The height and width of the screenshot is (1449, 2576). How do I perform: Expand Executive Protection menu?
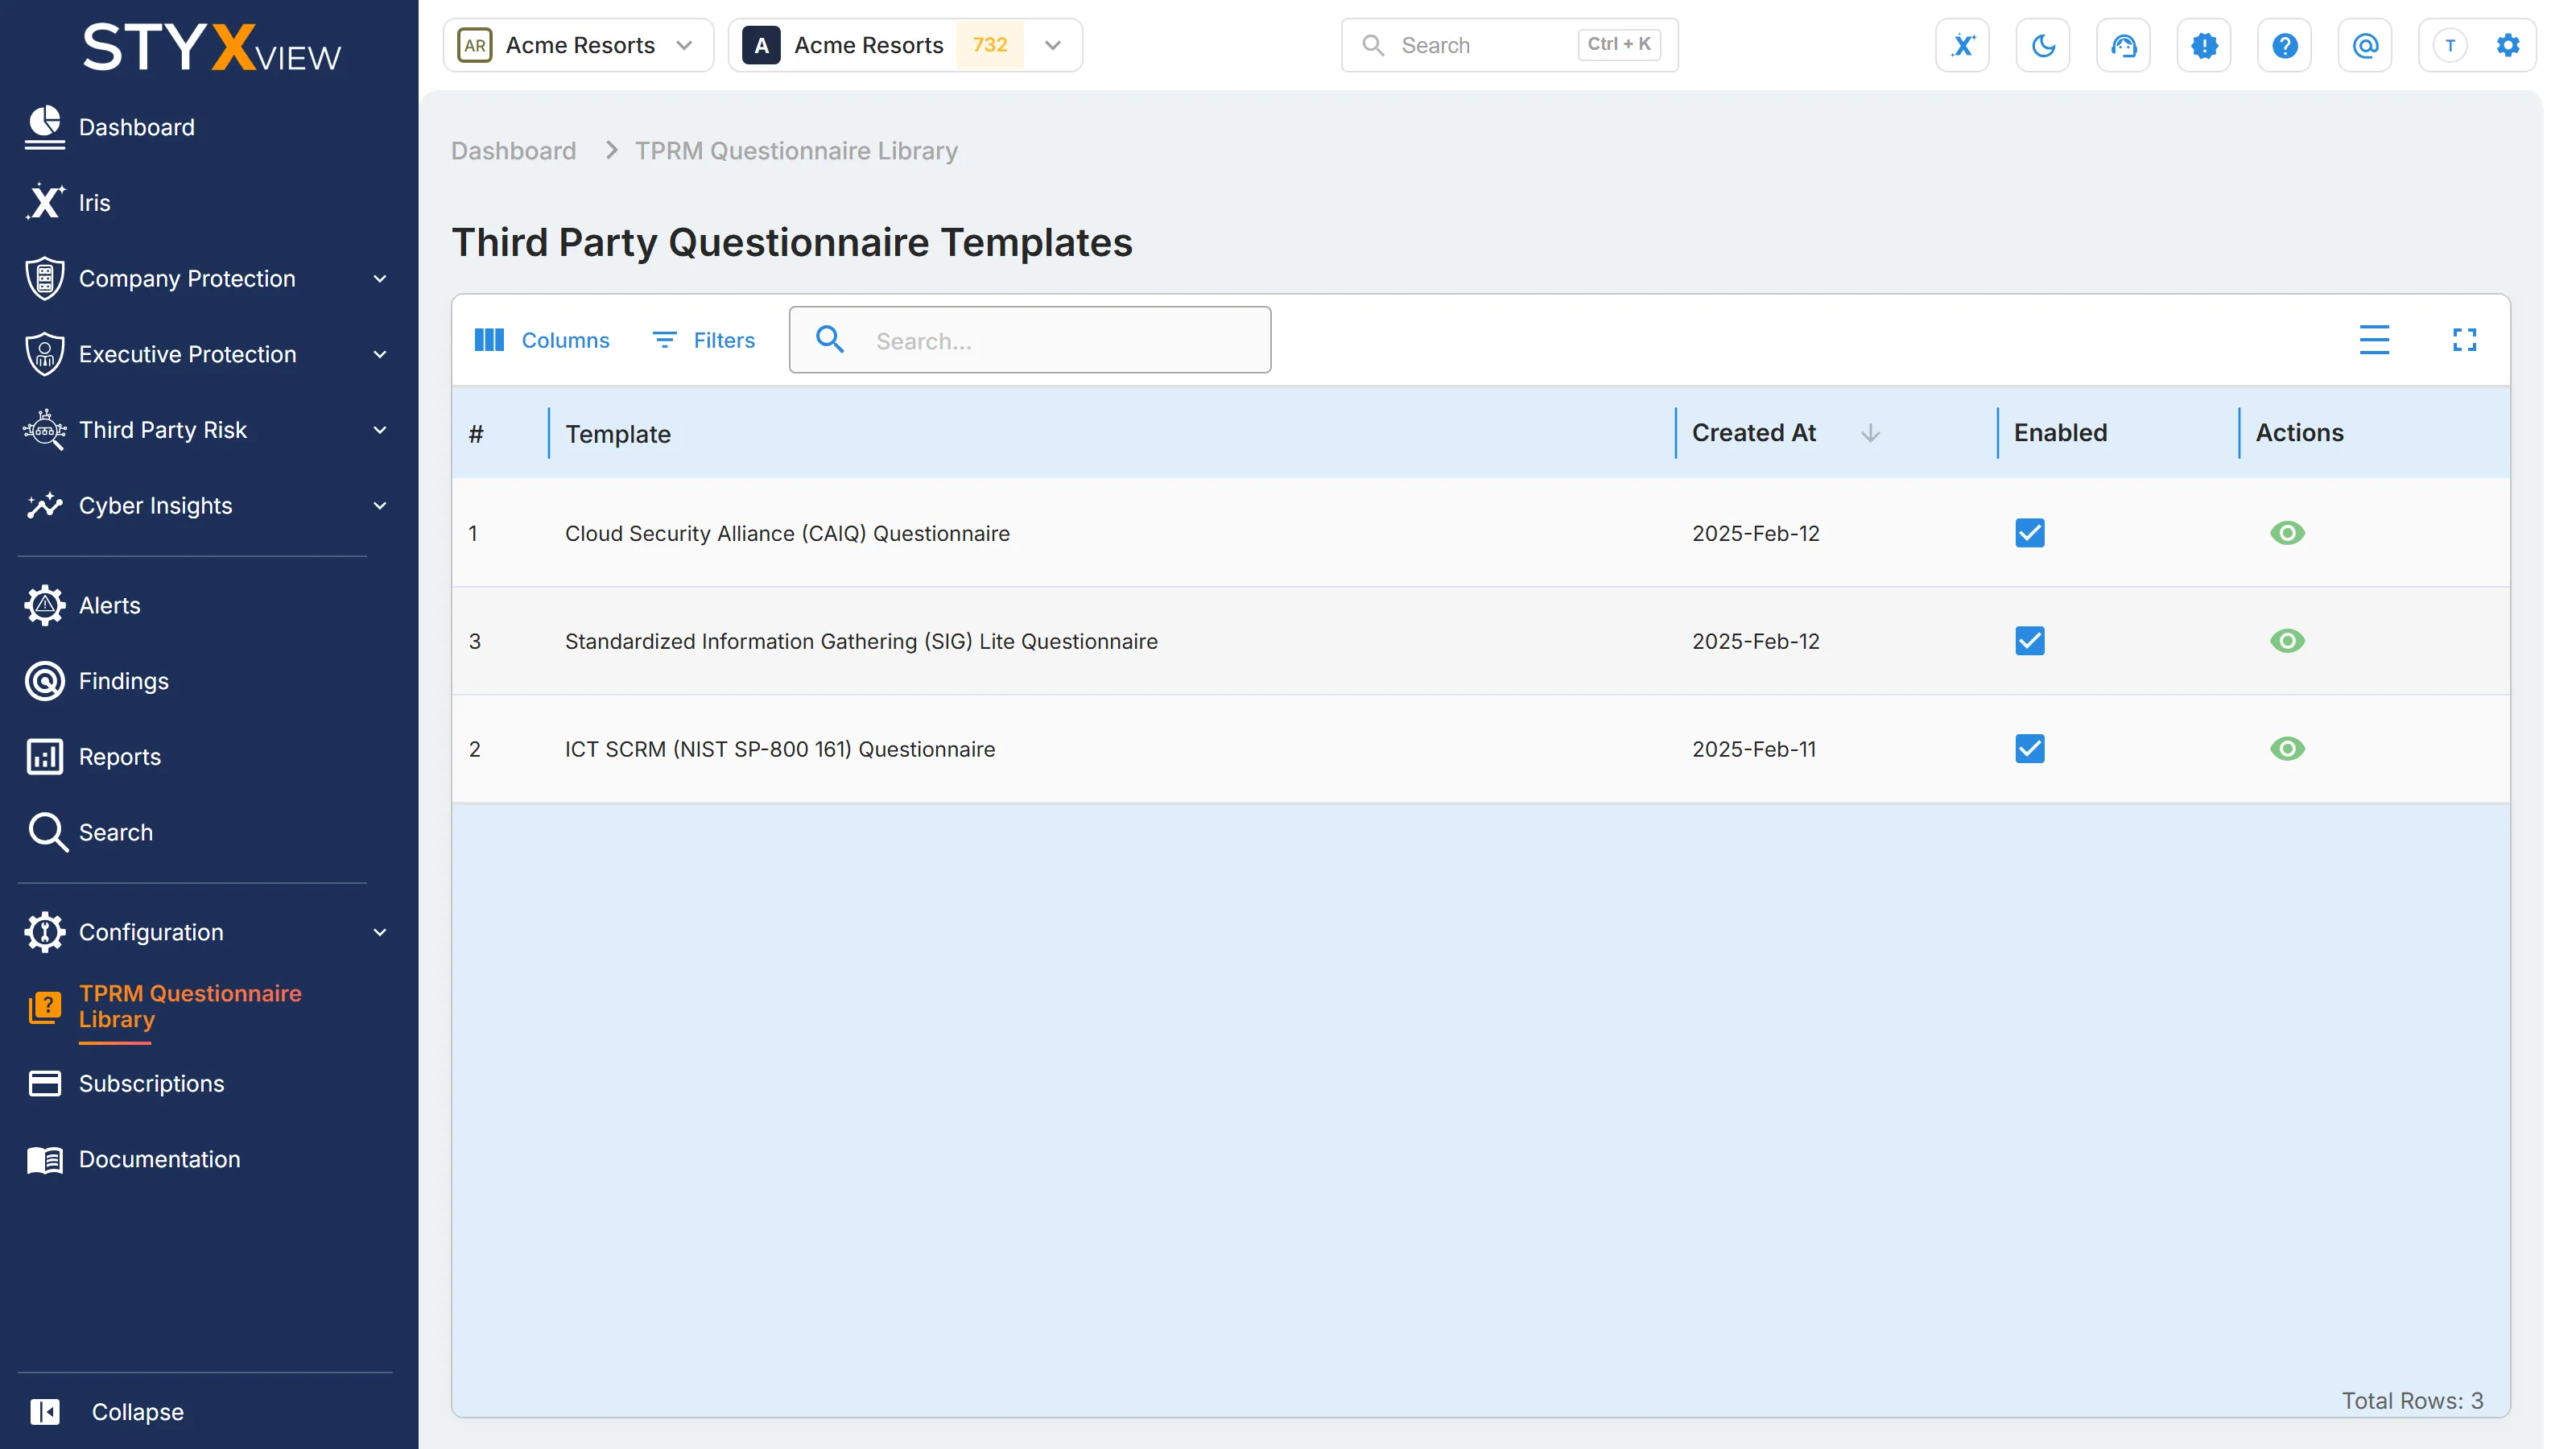(379, 354)
